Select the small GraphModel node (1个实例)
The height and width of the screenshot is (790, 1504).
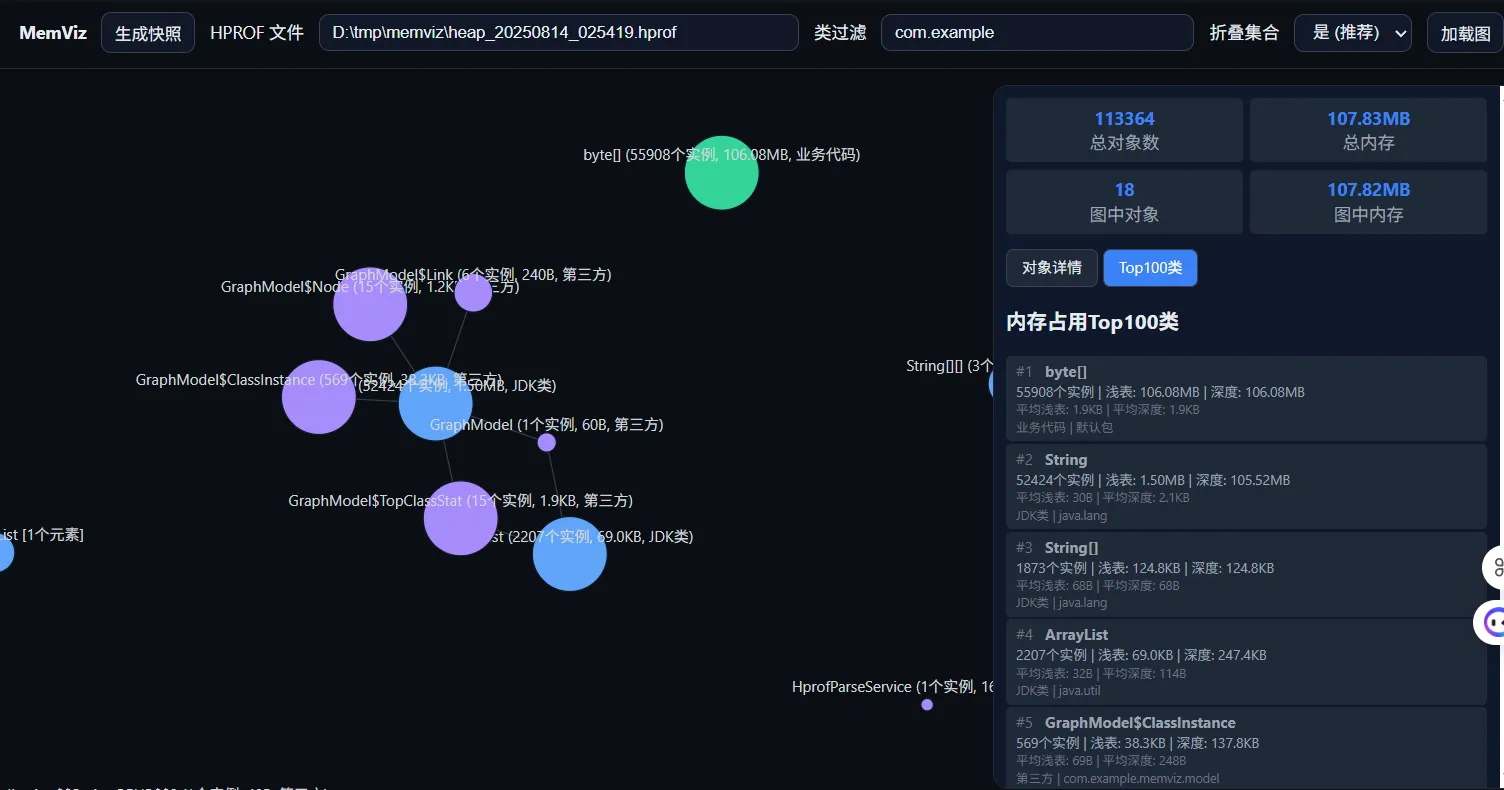[547, 442]
